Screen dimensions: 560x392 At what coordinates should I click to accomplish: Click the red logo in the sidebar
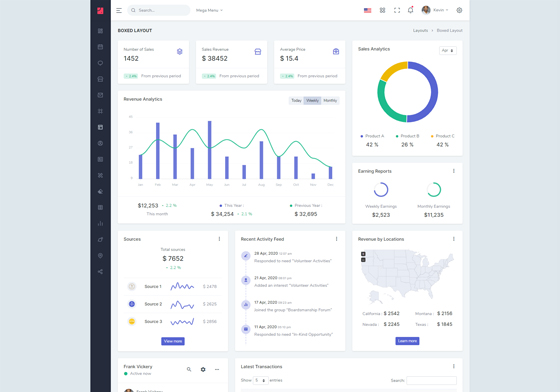coord(100,11)
